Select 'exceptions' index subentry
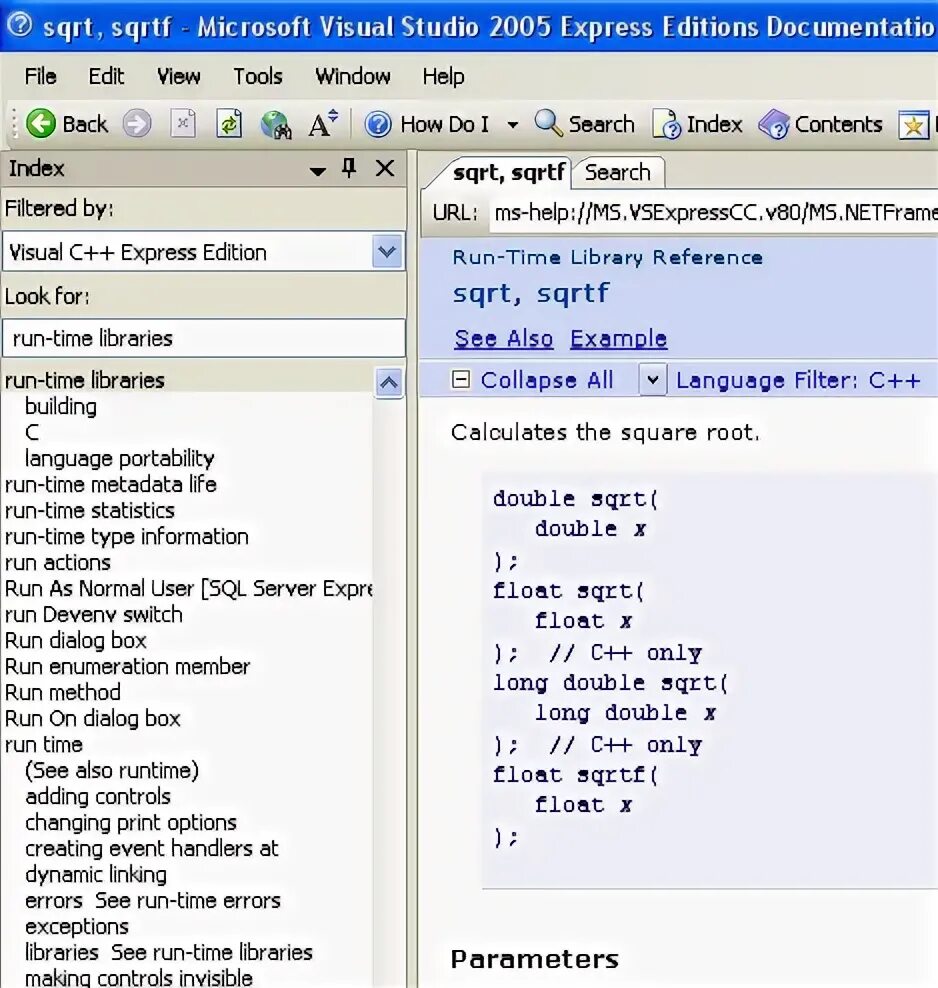The width and height of the screenshot is (938, 988). click(77, 926)
